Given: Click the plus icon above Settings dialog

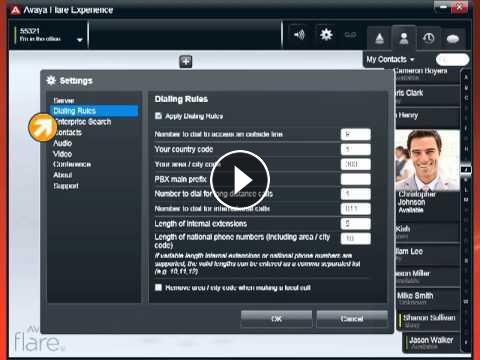Looking at the screenshot, I should coord(186,62).
